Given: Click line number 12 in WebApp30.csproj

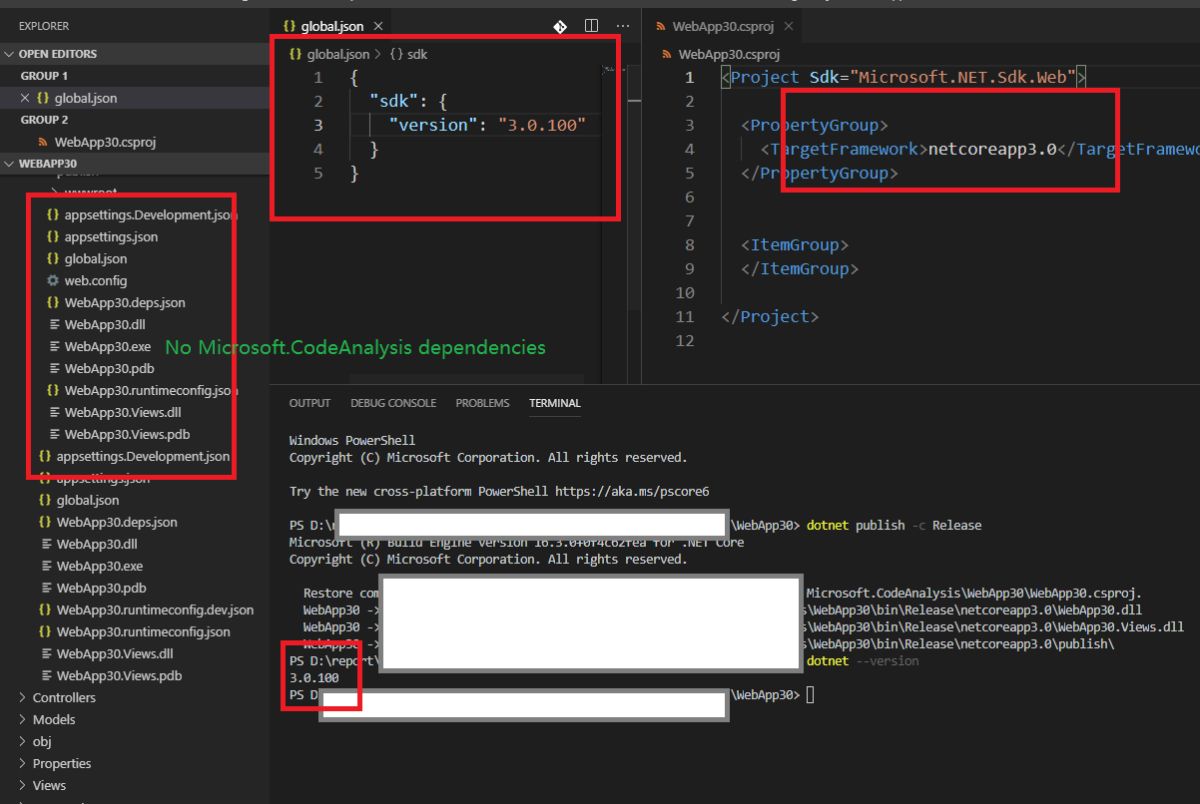Looking at the screenshot, I should (x=684, y=340).
